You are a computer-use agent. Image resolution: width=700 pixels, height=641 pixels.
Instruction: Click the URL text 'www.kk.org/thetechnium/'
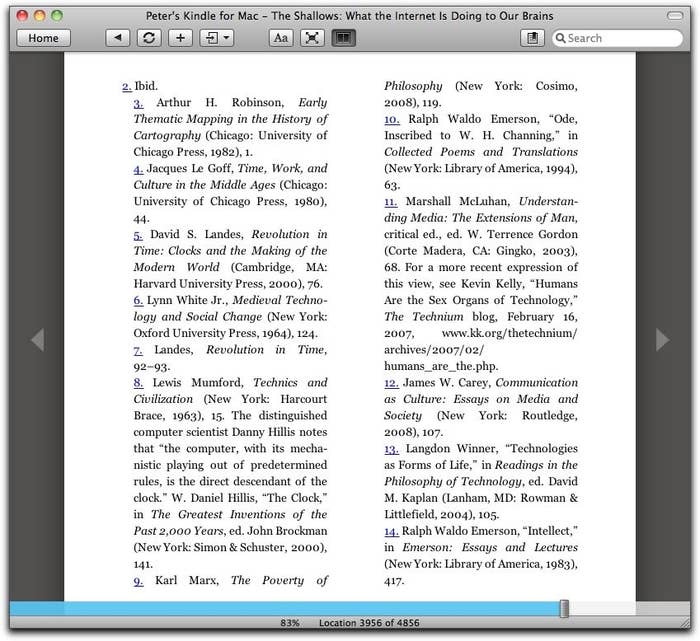(509, 333)
